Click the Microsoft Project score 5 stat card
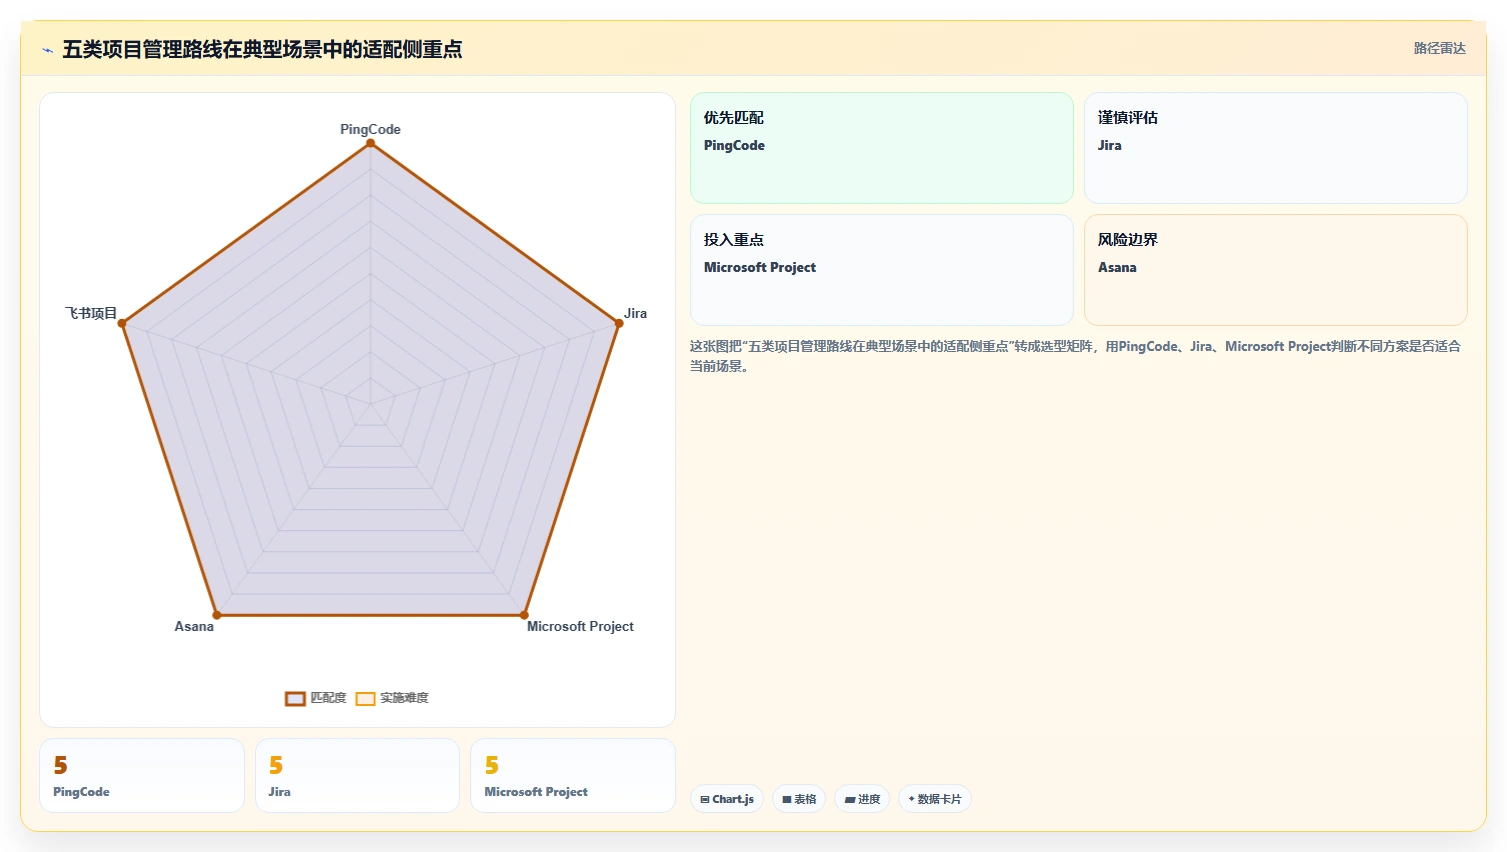Image resolution: width=1507 pixels, height=852 pixels. pyautogui.click(x=573, y=776)
